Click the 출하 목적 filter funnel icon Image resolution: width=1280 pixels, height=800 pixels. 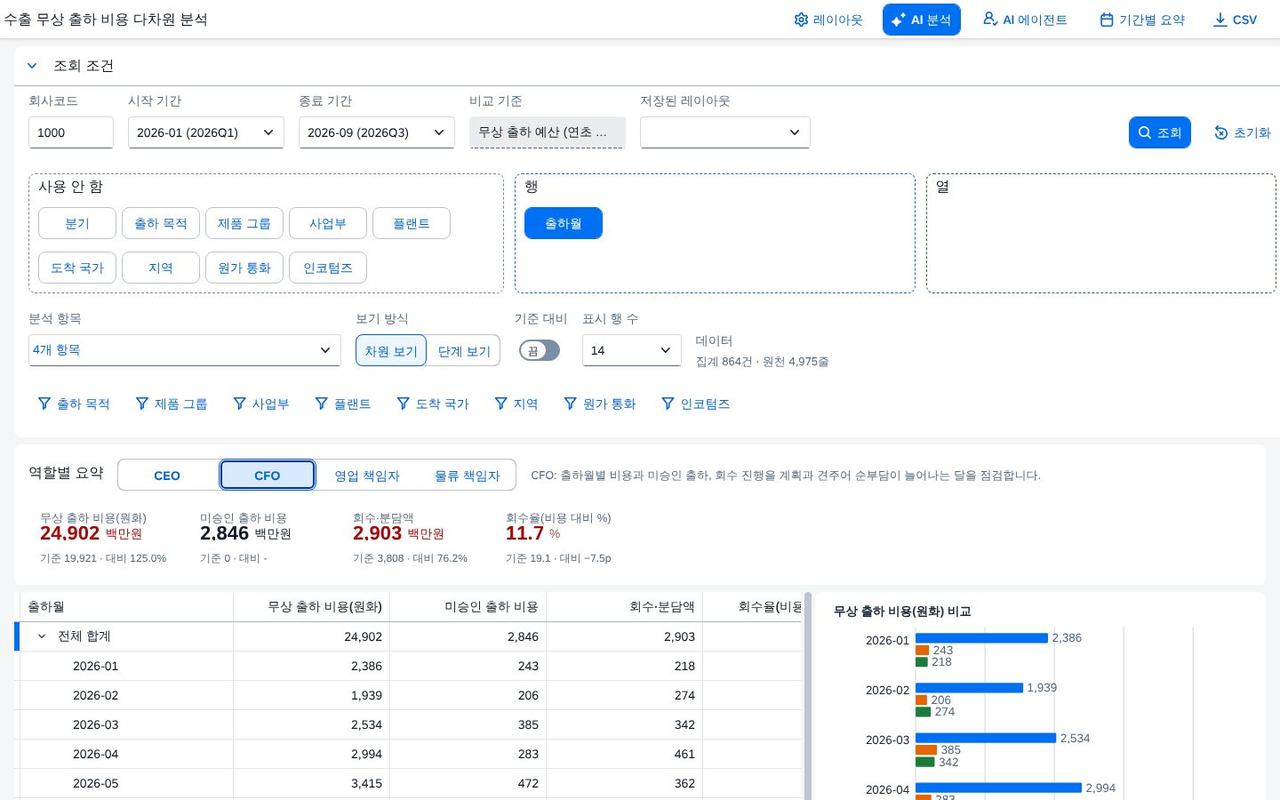44,404
